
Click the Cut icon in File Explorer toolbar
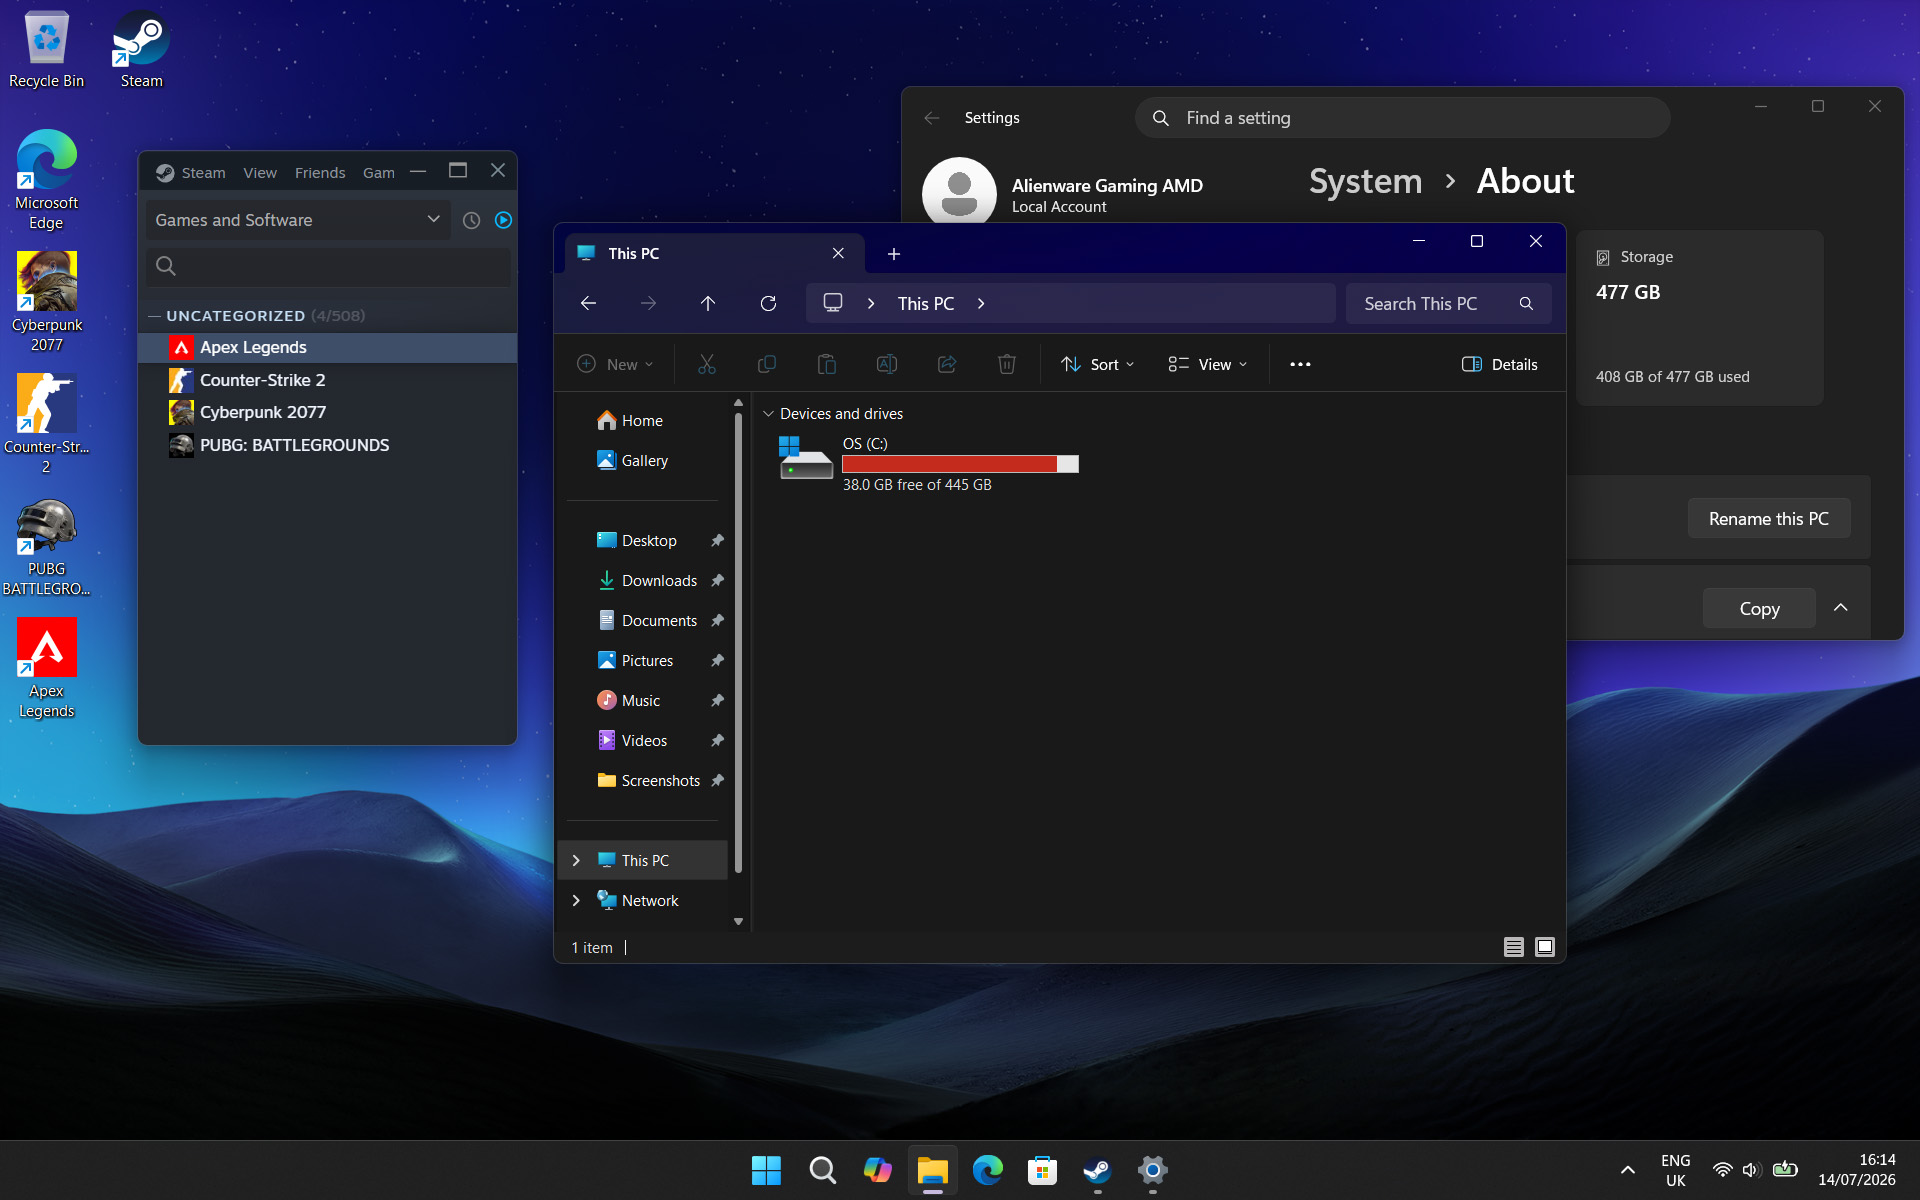click(707, 364)
